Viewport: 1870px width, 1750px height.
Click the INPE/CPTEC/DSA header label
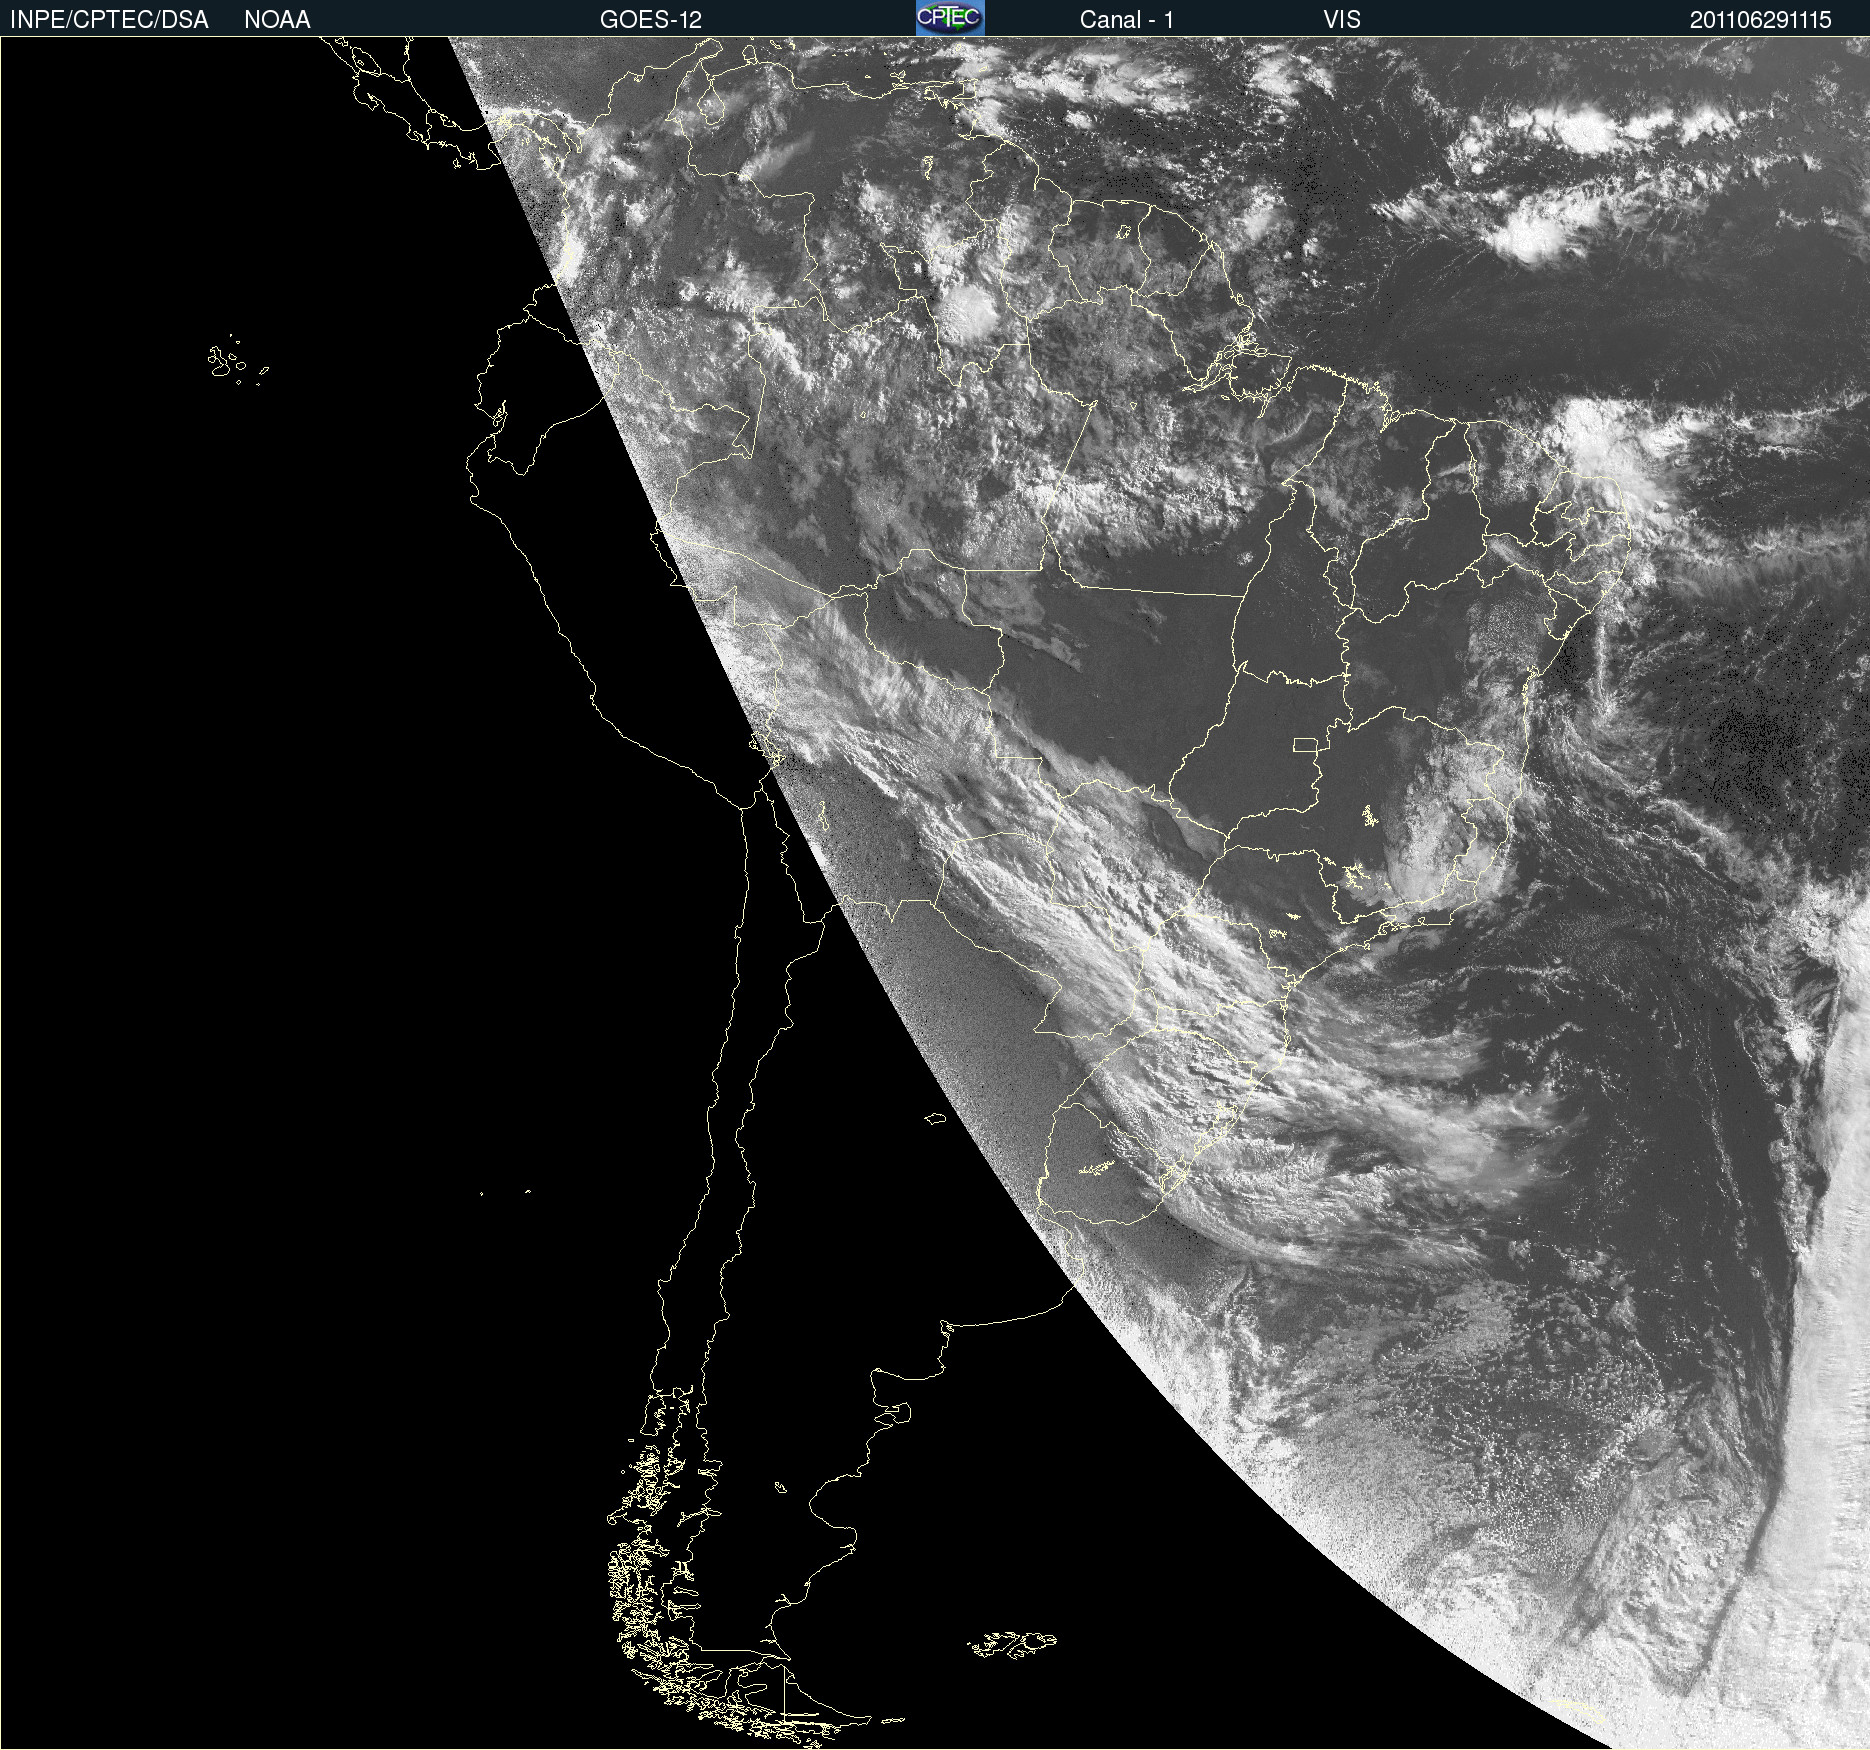click(x=109, y=20)
